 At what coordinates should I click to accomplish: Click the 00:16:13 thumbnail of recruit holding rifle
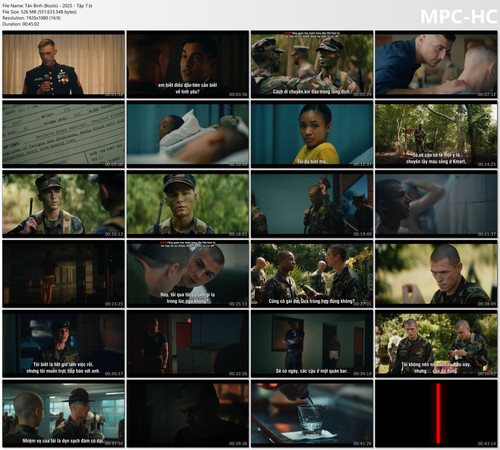point(63,204)
